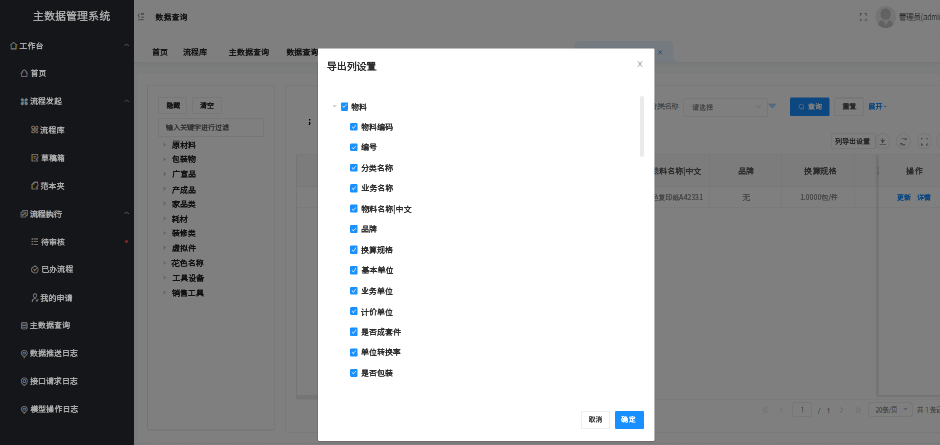This screenshot has width=940, height=445.
Task: Collapse the 流程发起 sidebar group
Action: [126, 101]
